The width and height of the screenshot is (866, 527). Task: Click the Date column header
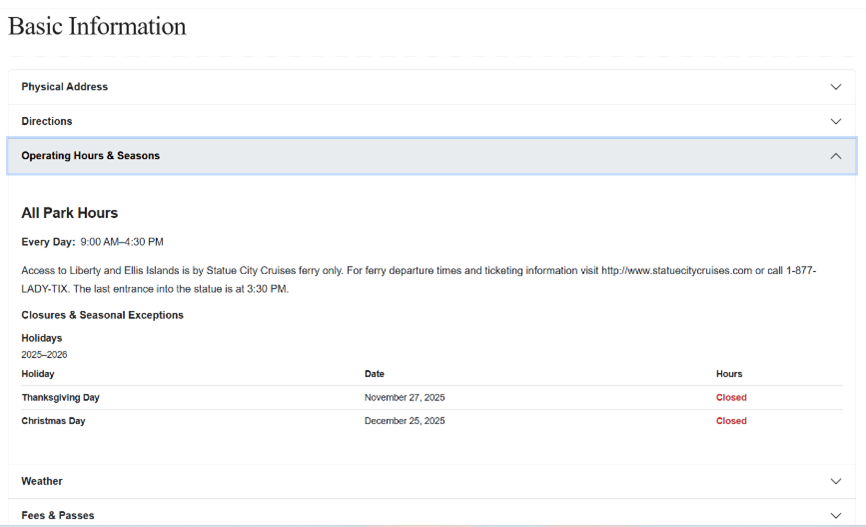[374, 374]
